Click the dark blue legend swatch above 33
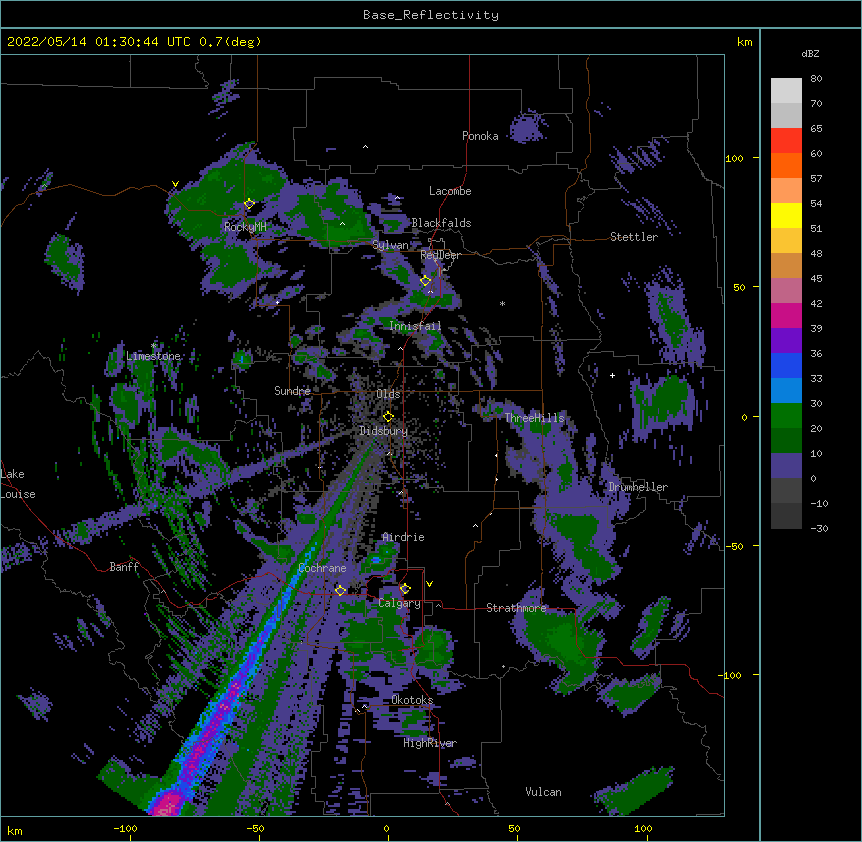The height and width of the screenshot is (842, 862). (786, 365)
